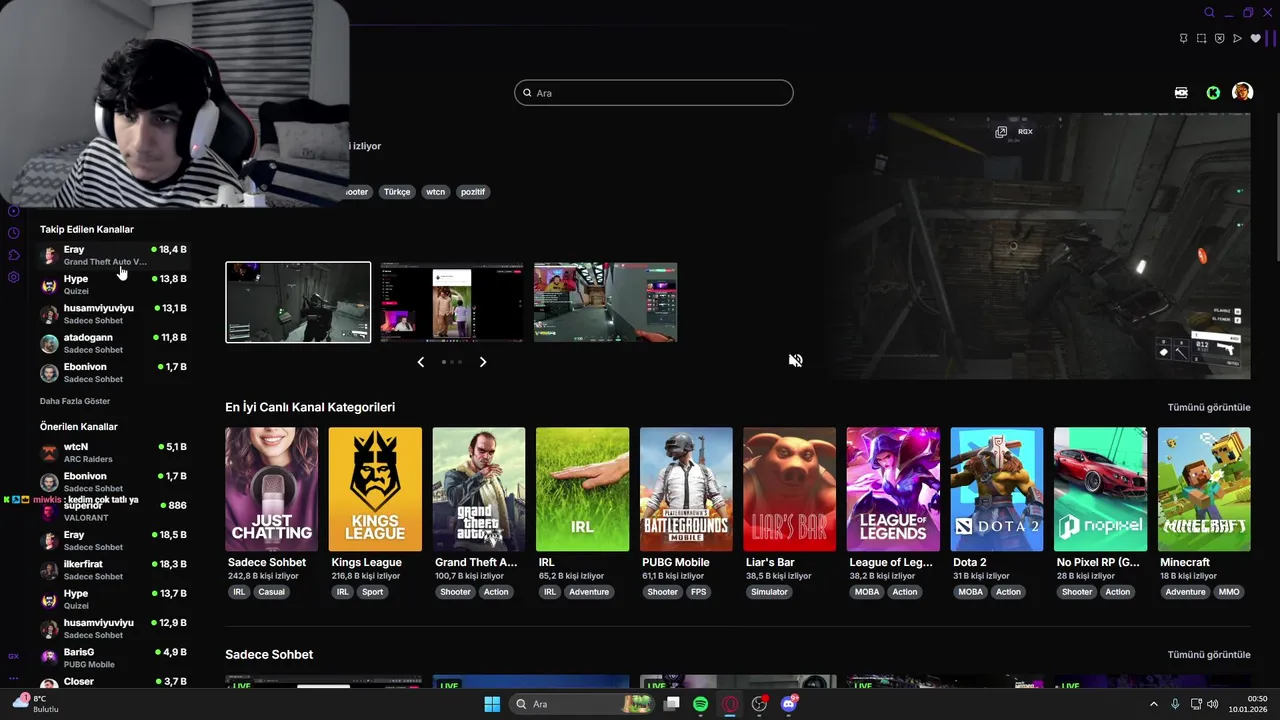Open the user profile avatar menu
Image resolution: width=1280 pixels, height=720 pixels.
[x=1242, y=92]
